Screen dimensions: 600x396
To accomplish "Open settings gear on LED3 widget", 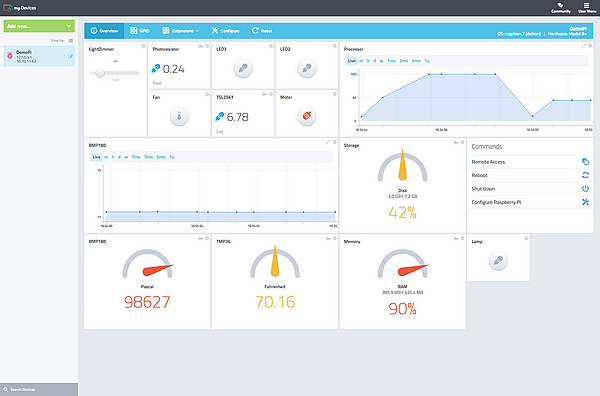I will point(271,46).
